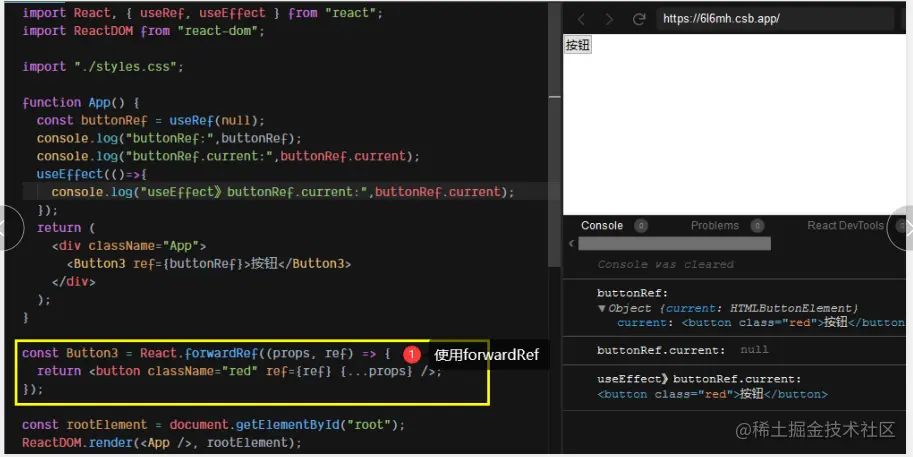This screenshot has width=913, height=457.
Task: Collapse the logged Object disclosure triangle
Action: pyautogui.click(x=602, y=308)
